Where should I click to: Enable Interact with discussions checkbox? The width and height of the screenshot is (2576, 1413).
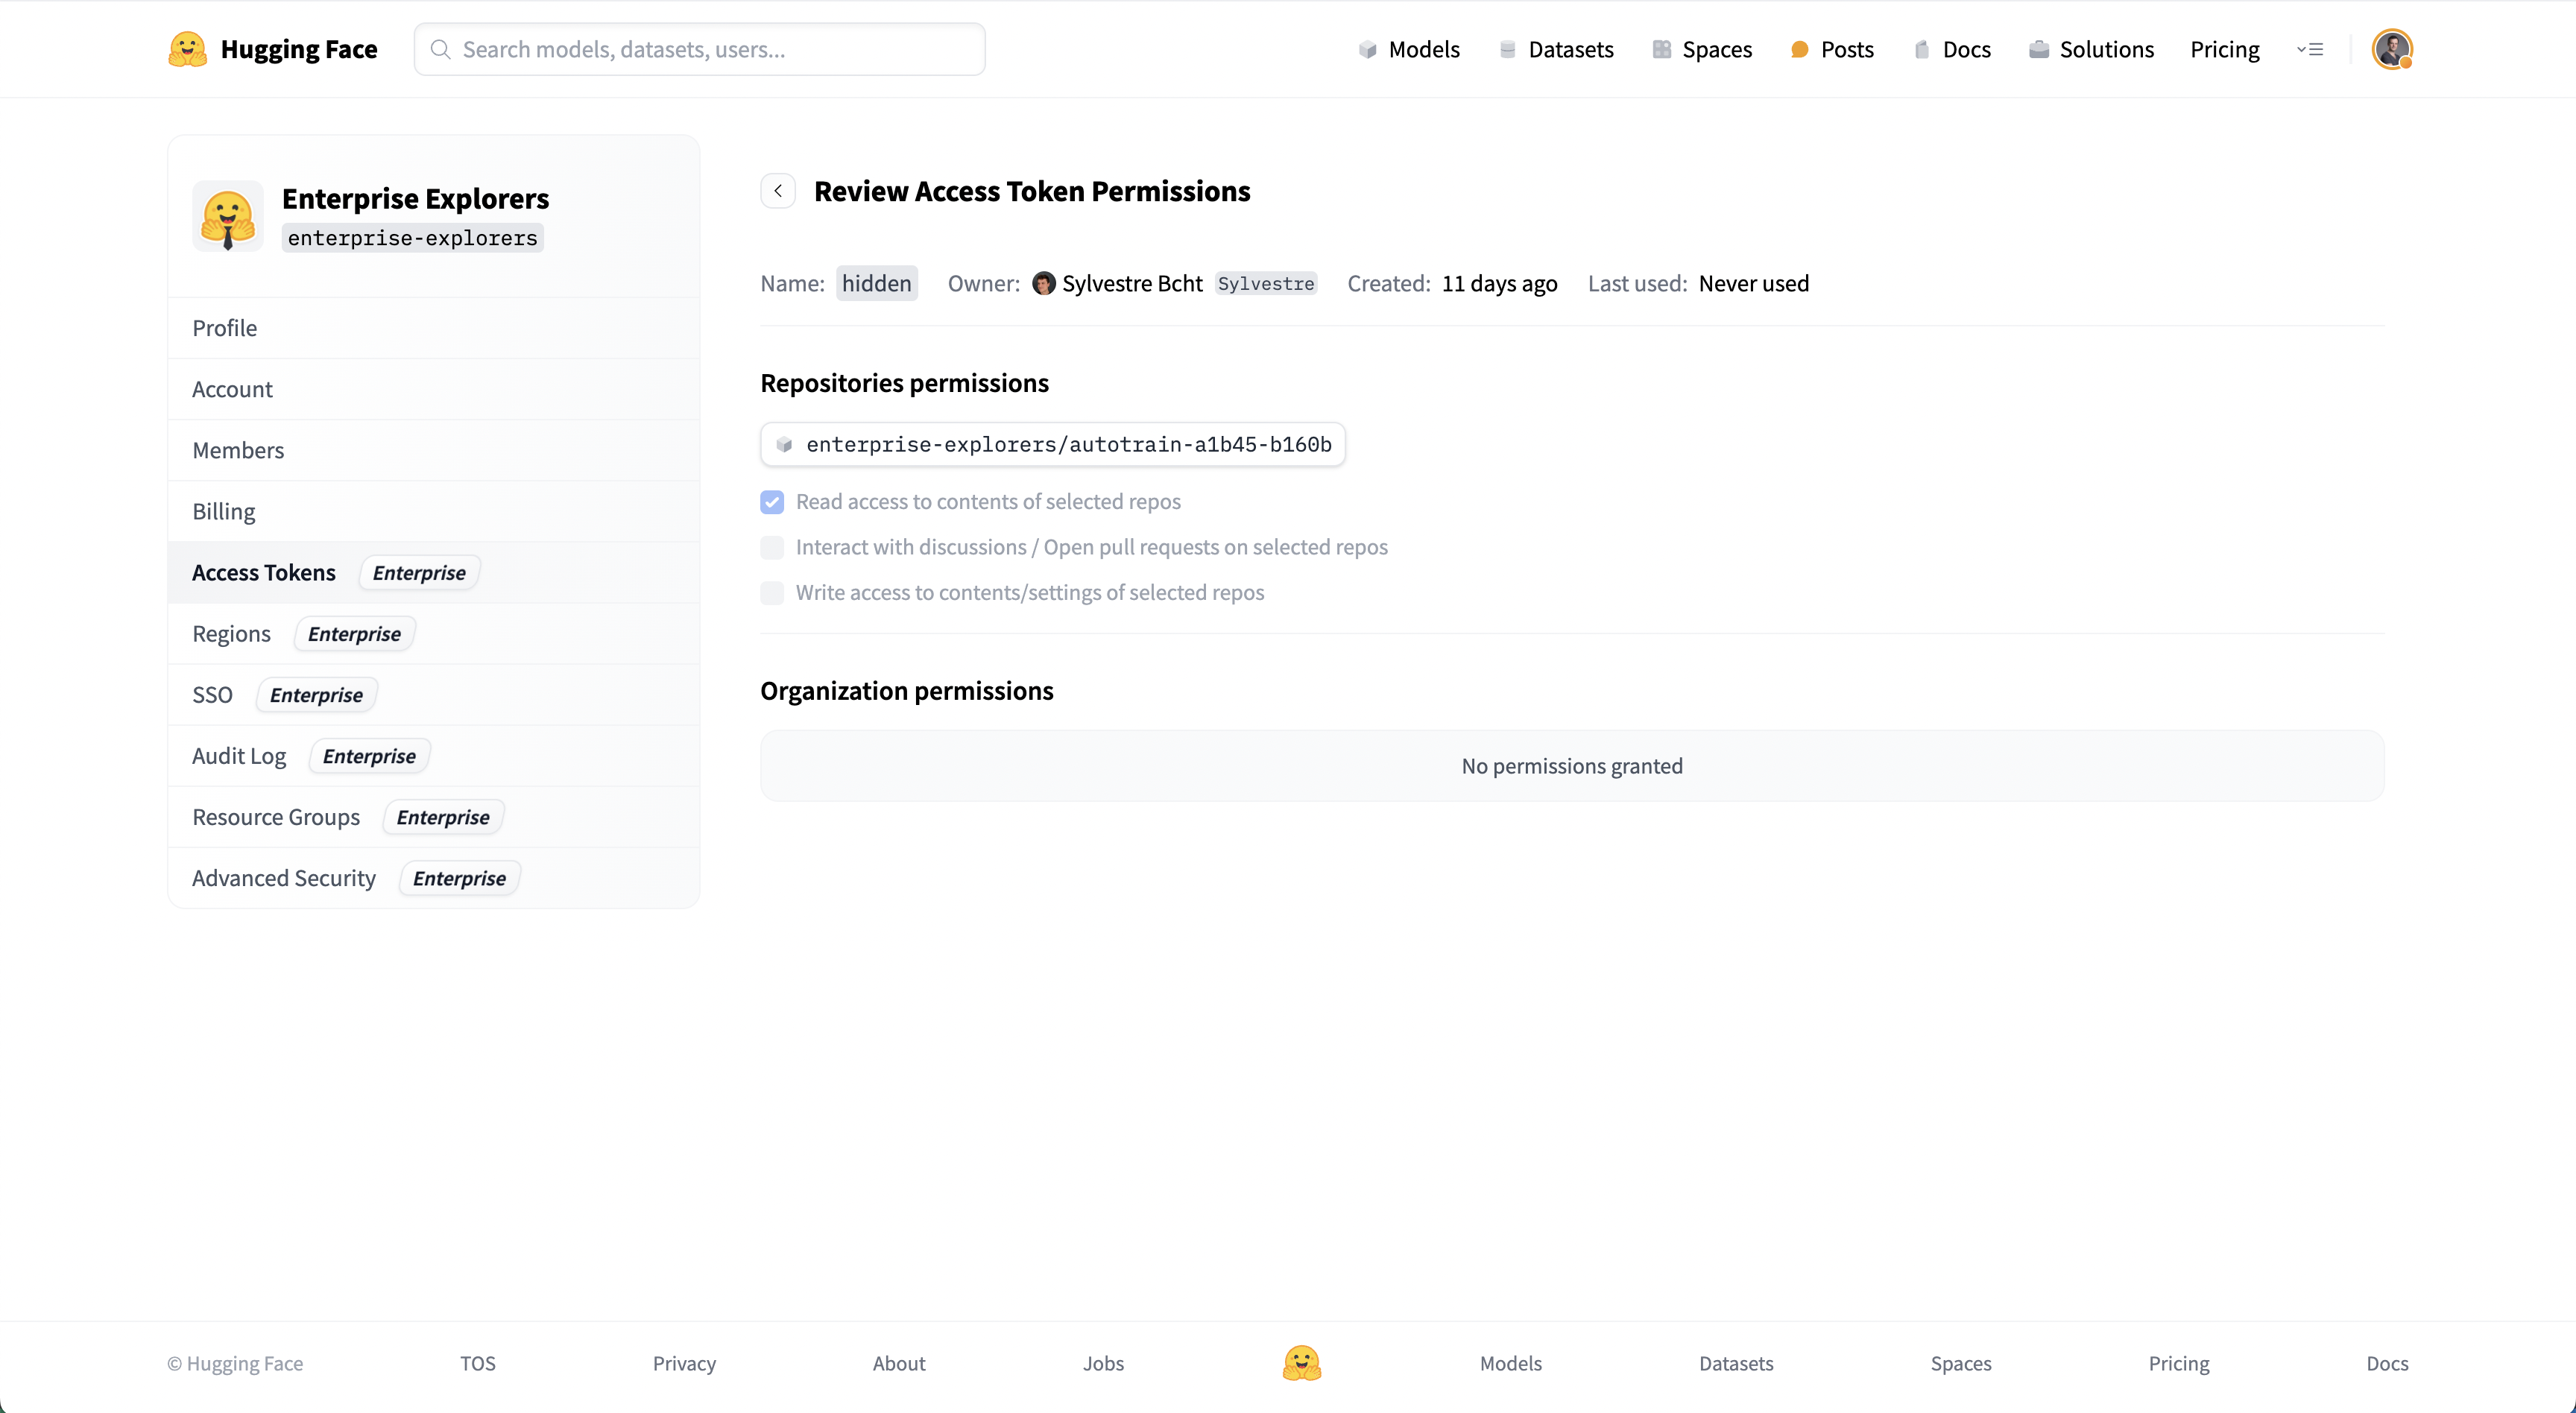[x=772, y=547]
